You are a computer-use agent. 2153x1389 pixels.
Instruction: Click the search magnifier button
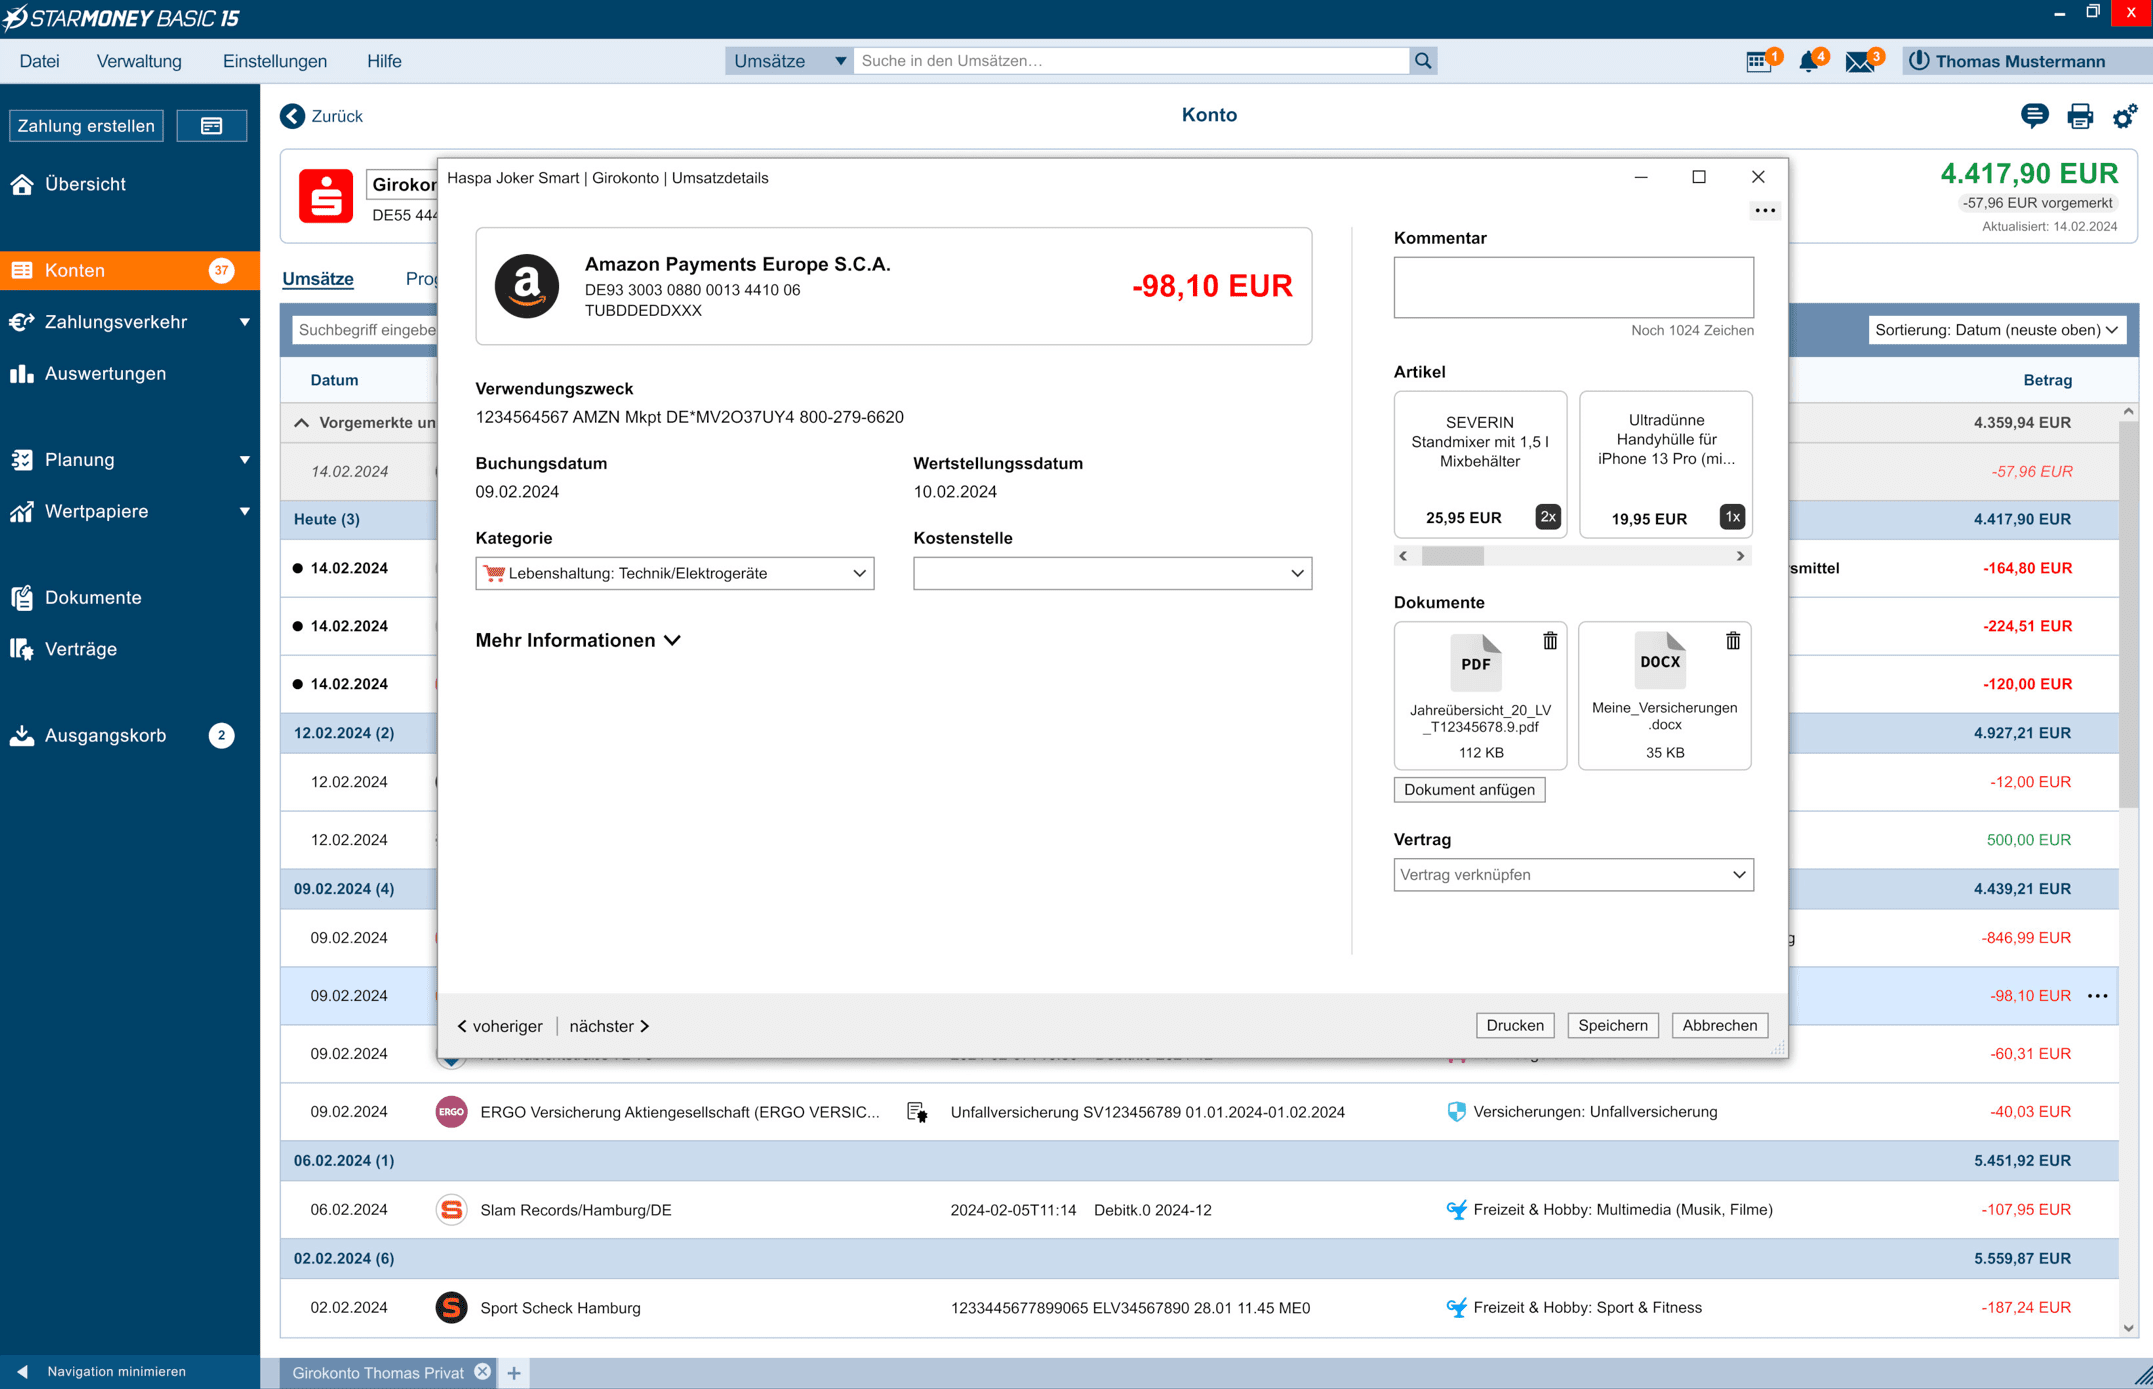[x=1423, y=61]
